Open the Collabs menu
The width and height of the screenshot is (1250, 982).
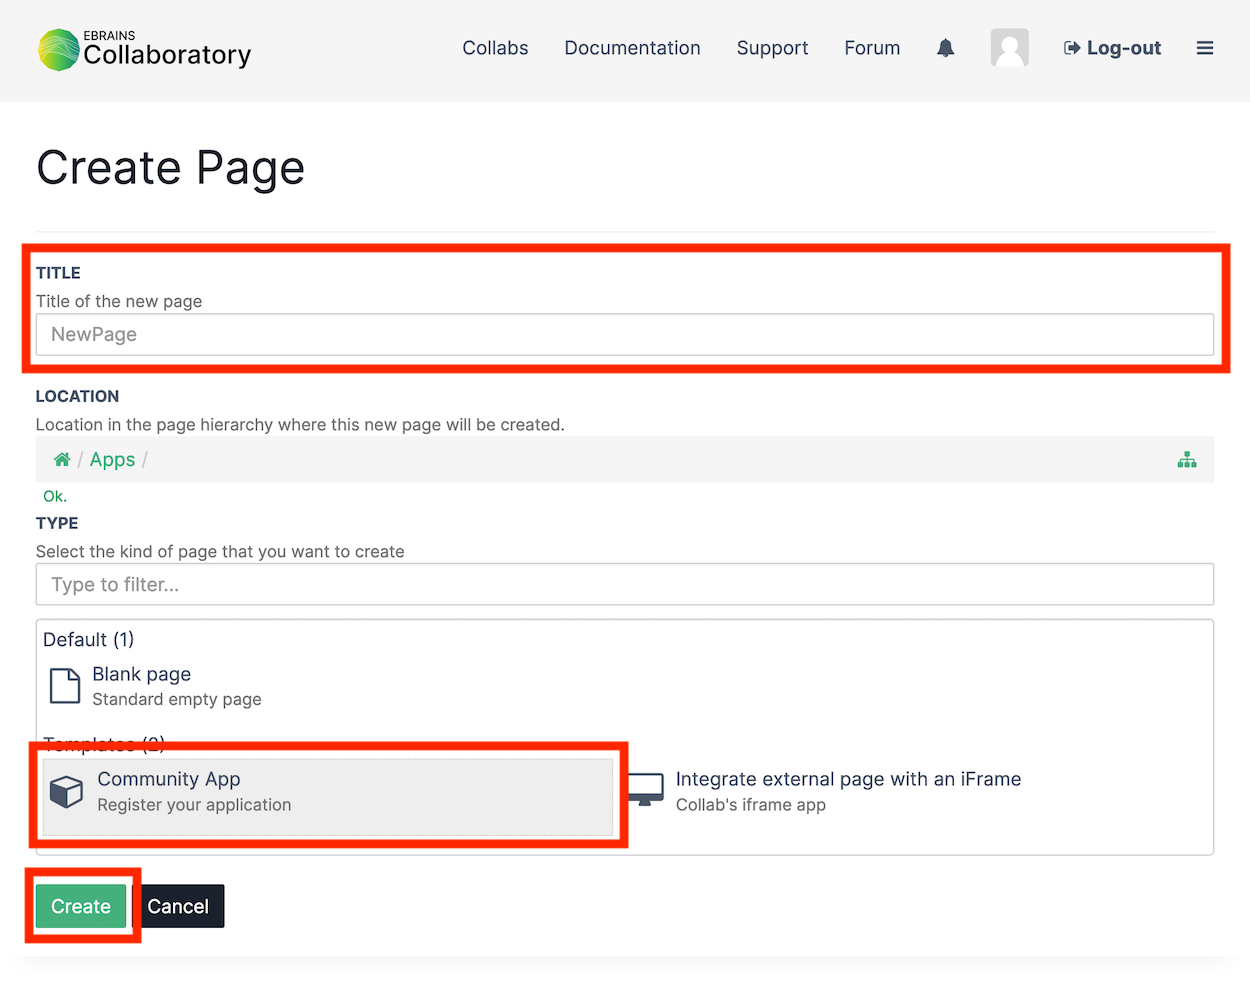(x=495, y=48)
